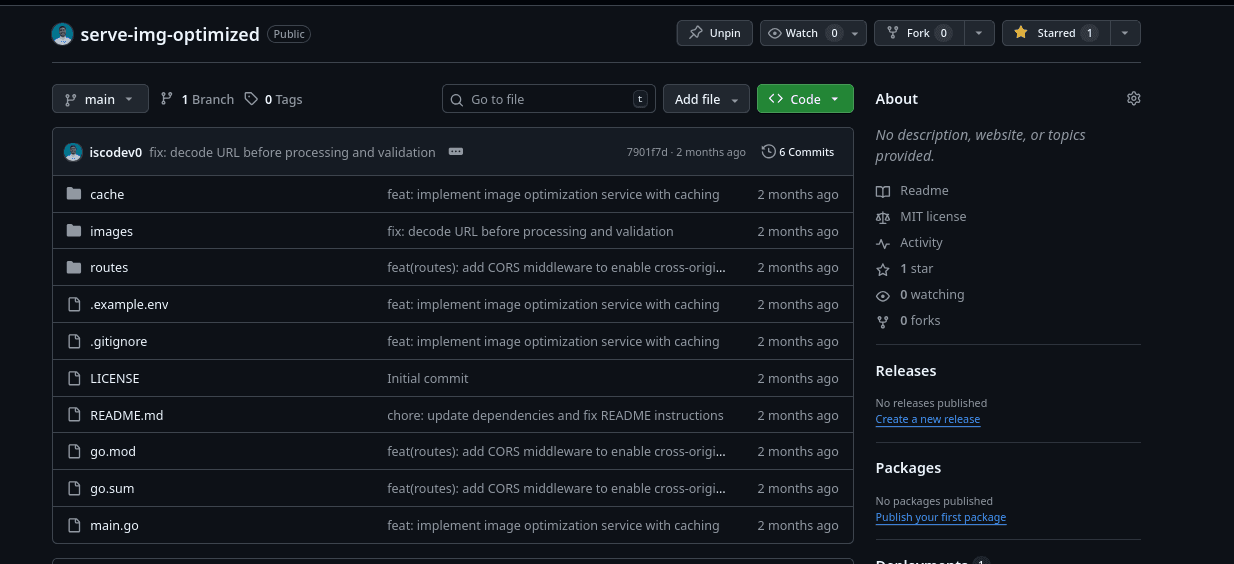Image resolution: width=1234 pixels, height=564 pixels.
Task: Open star lists dropdown arrow
Action: point(1125,33)
